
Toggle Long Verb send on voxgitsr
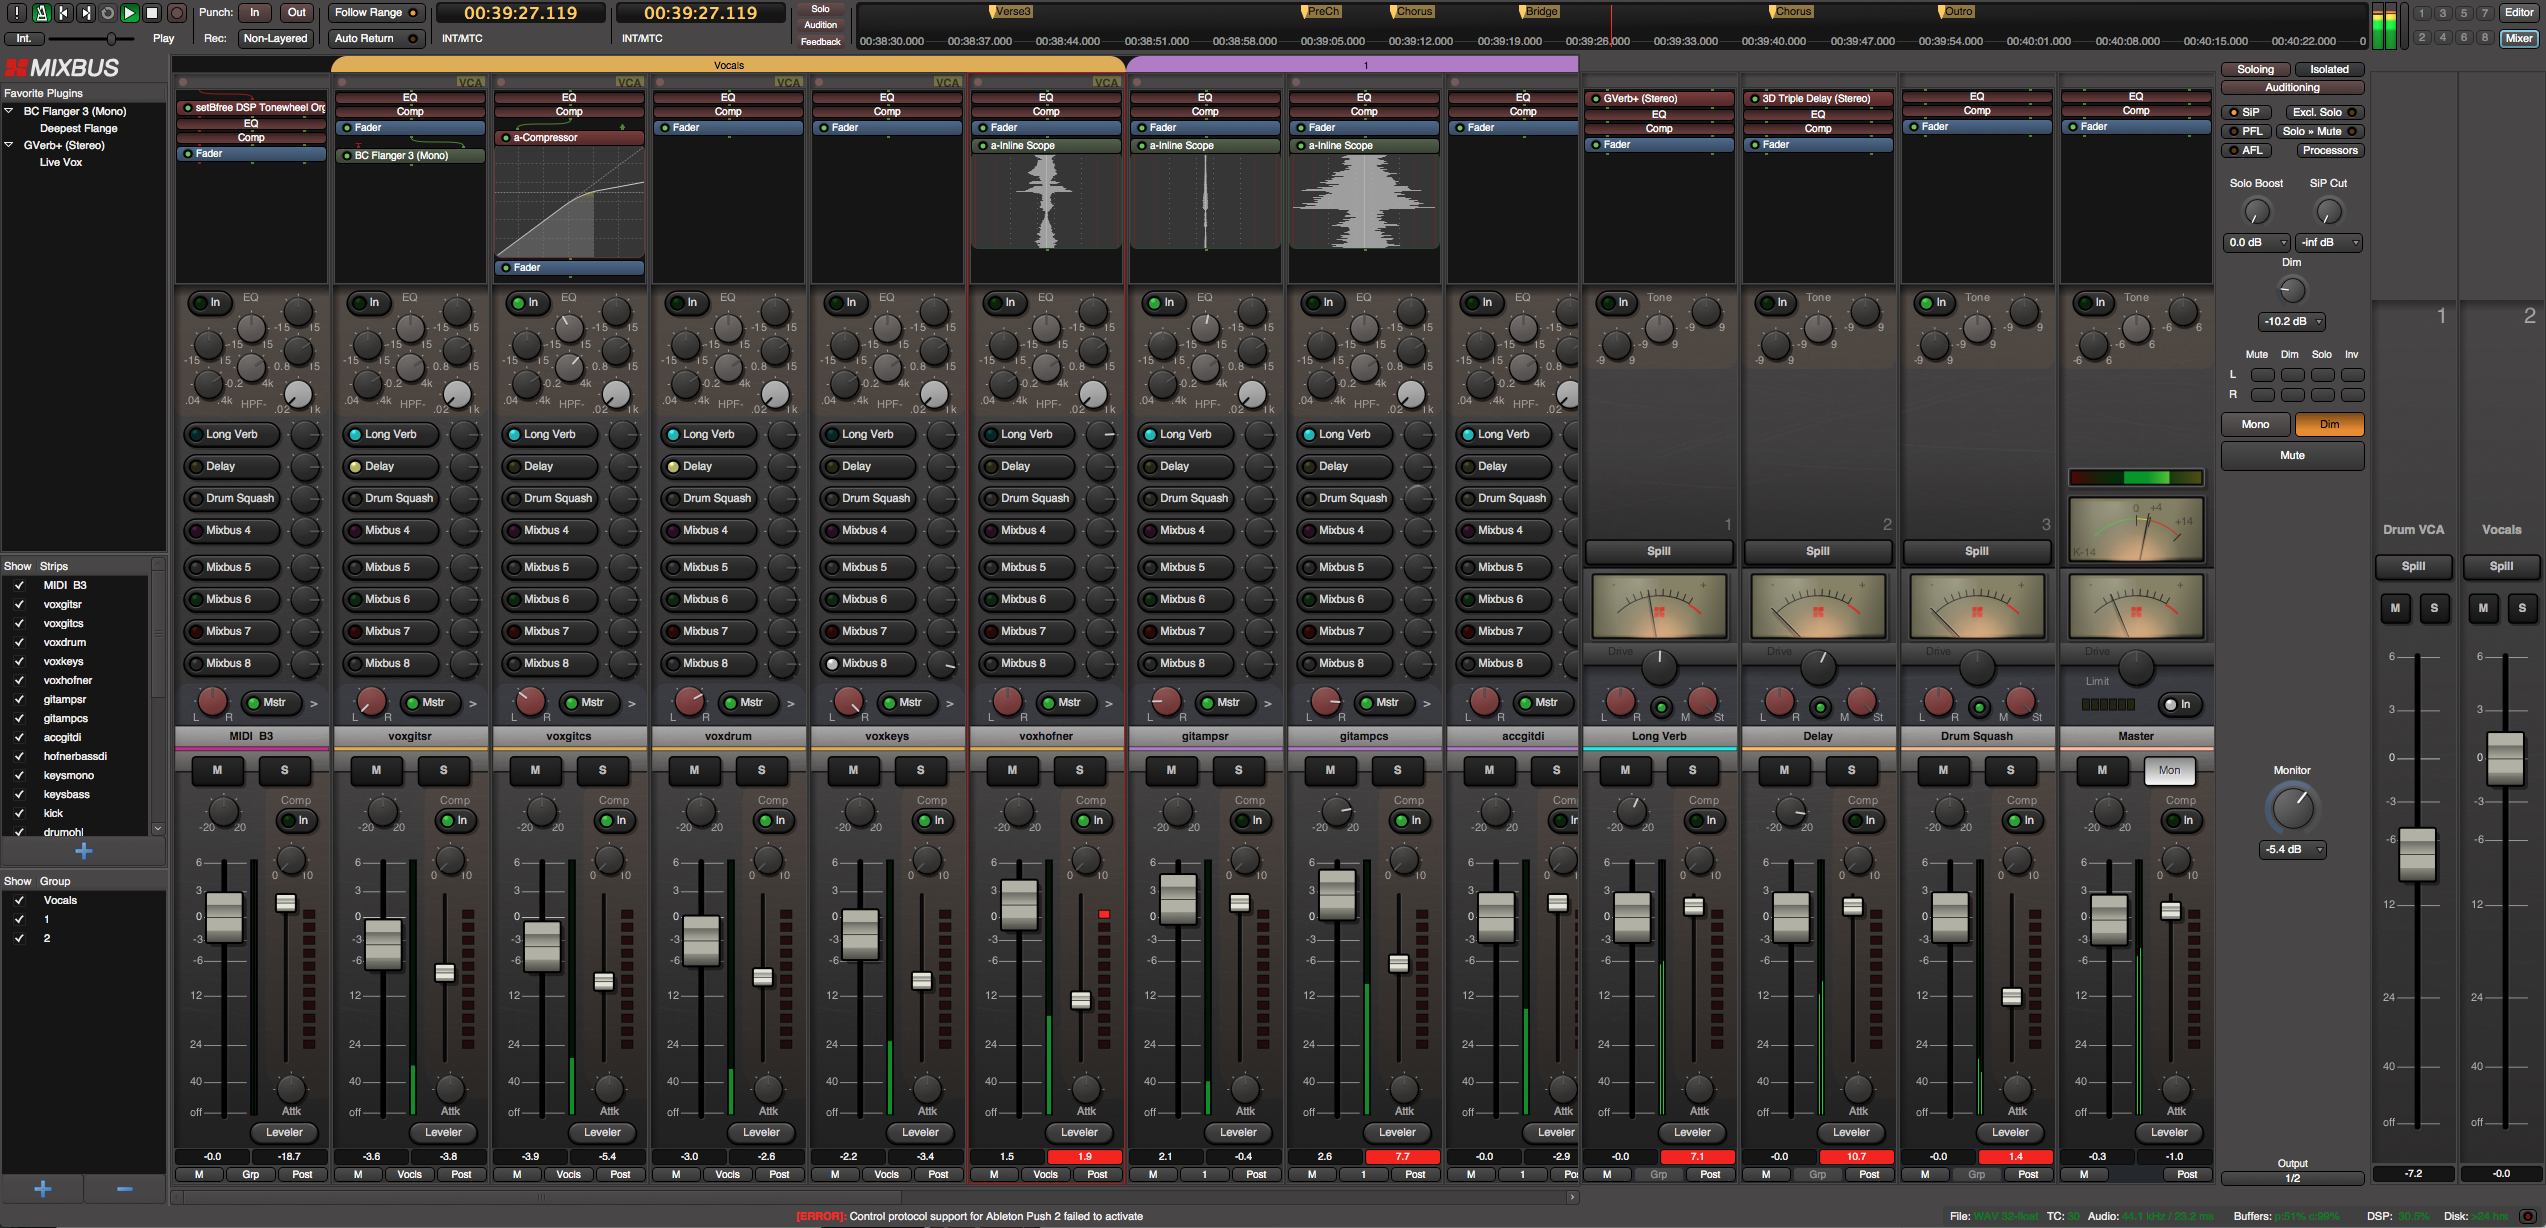coord(391,434)
